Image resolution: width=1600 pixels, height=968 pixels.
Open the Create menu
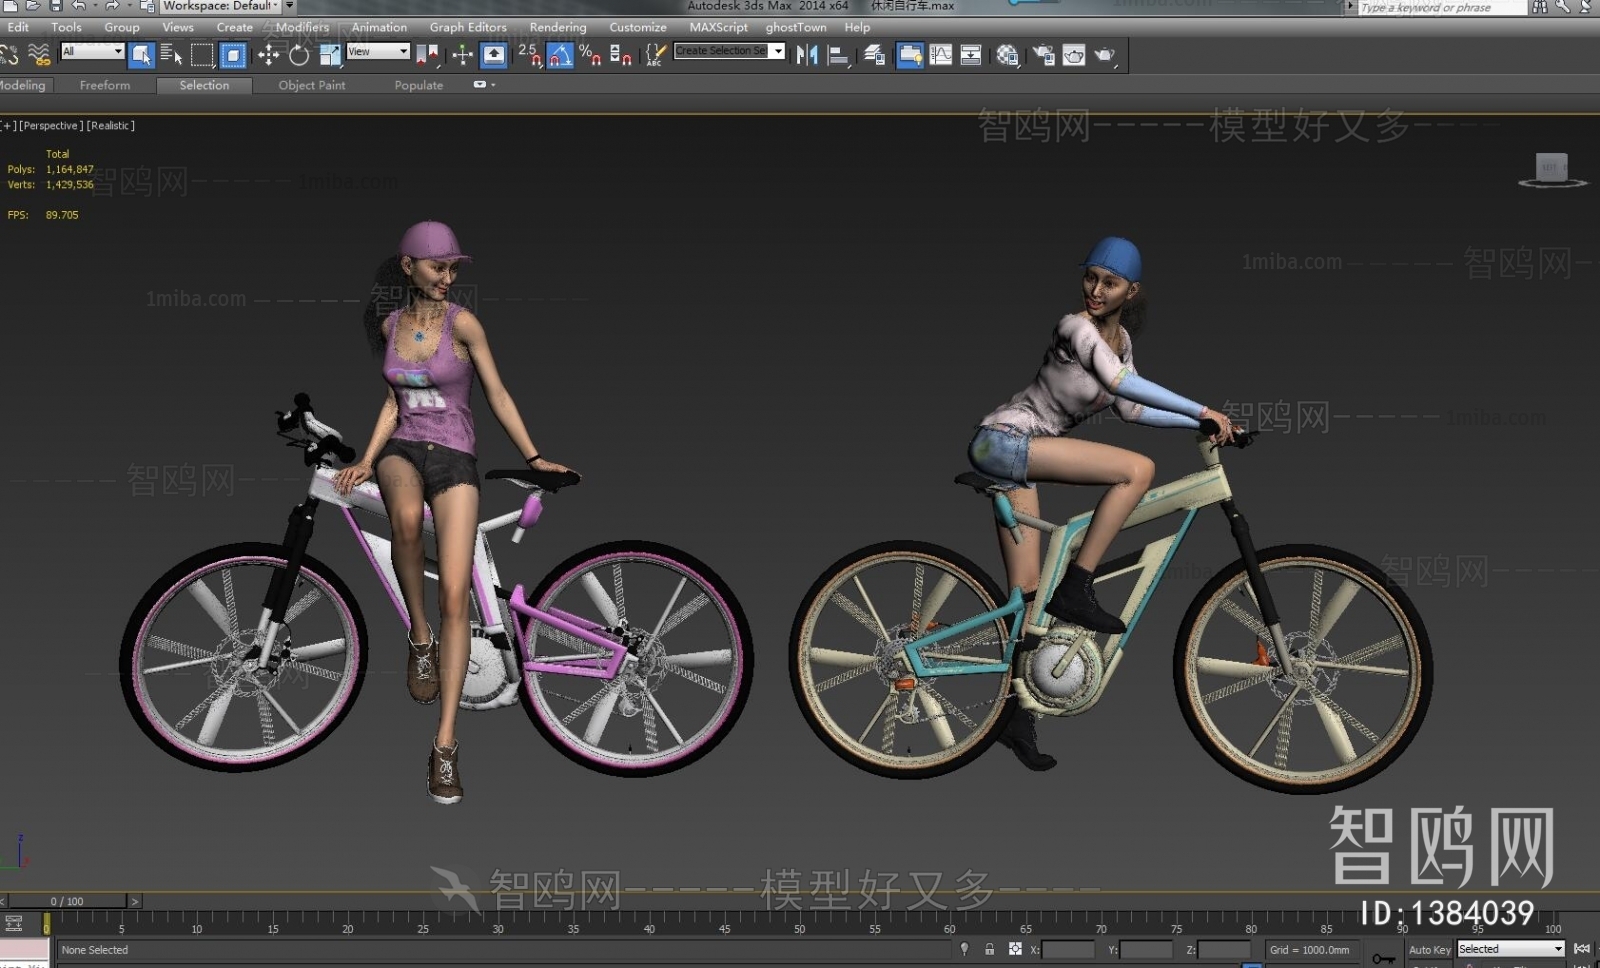[x=235, y=27]
